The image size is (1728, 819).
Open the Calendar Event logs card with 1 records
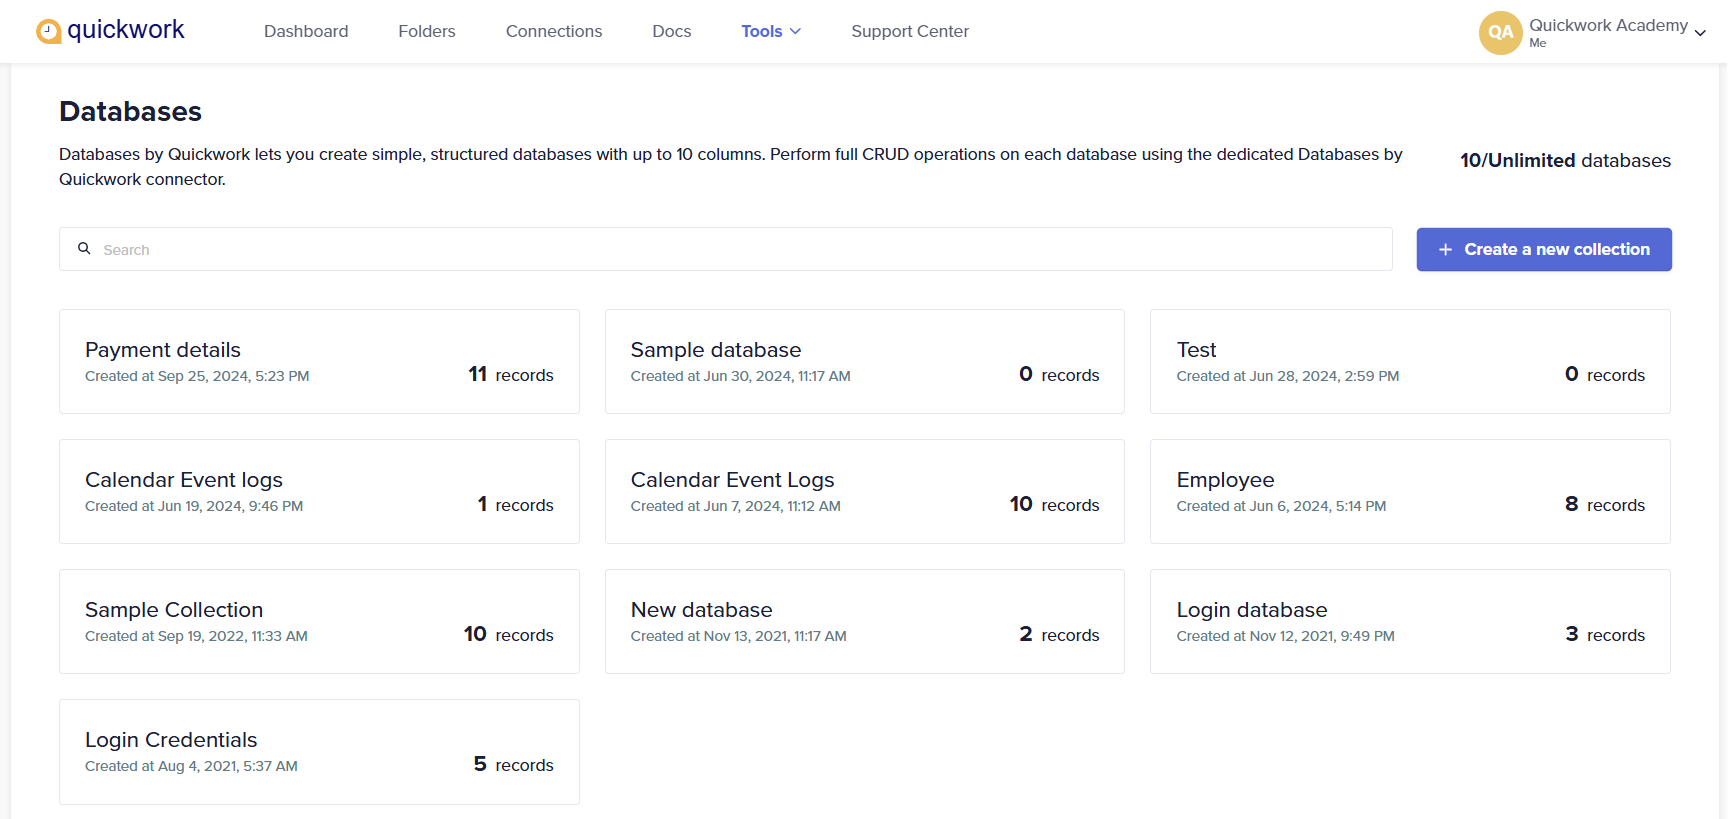[x=319, y=491]
